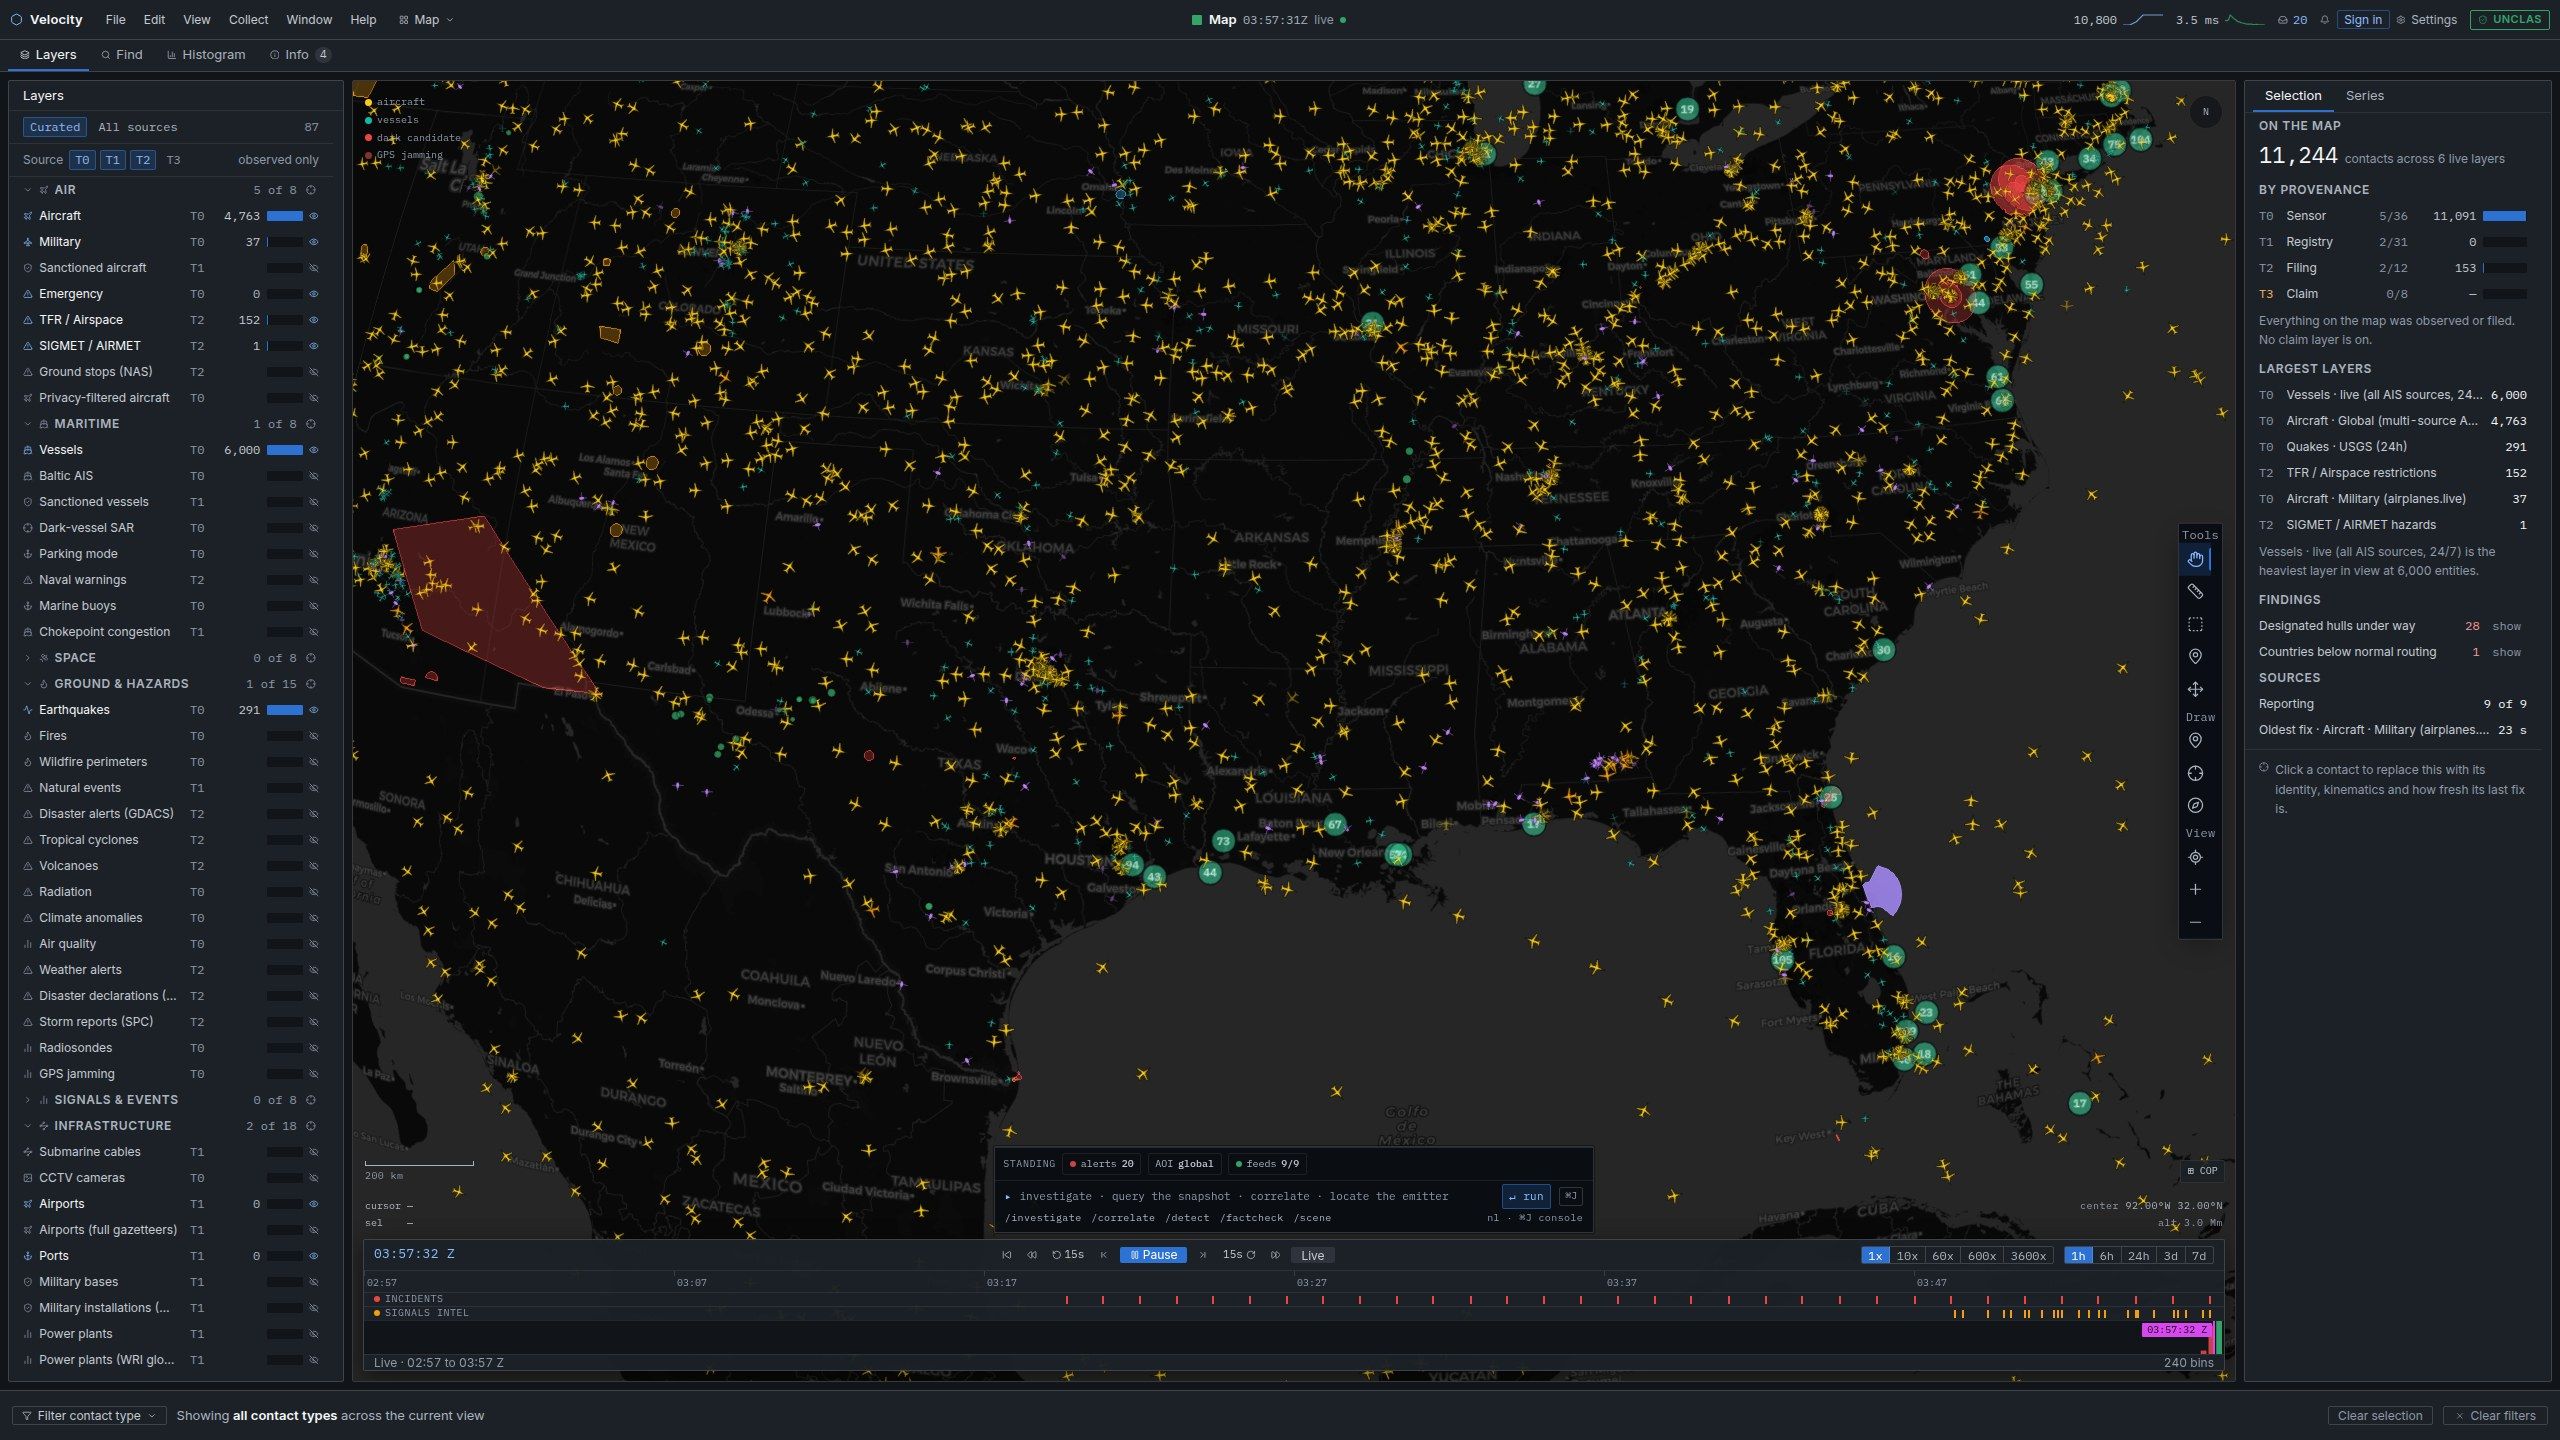Collapse the MARITIME layer group
The width and height of the screenshot is (2560, 1440).
(27, 424)
